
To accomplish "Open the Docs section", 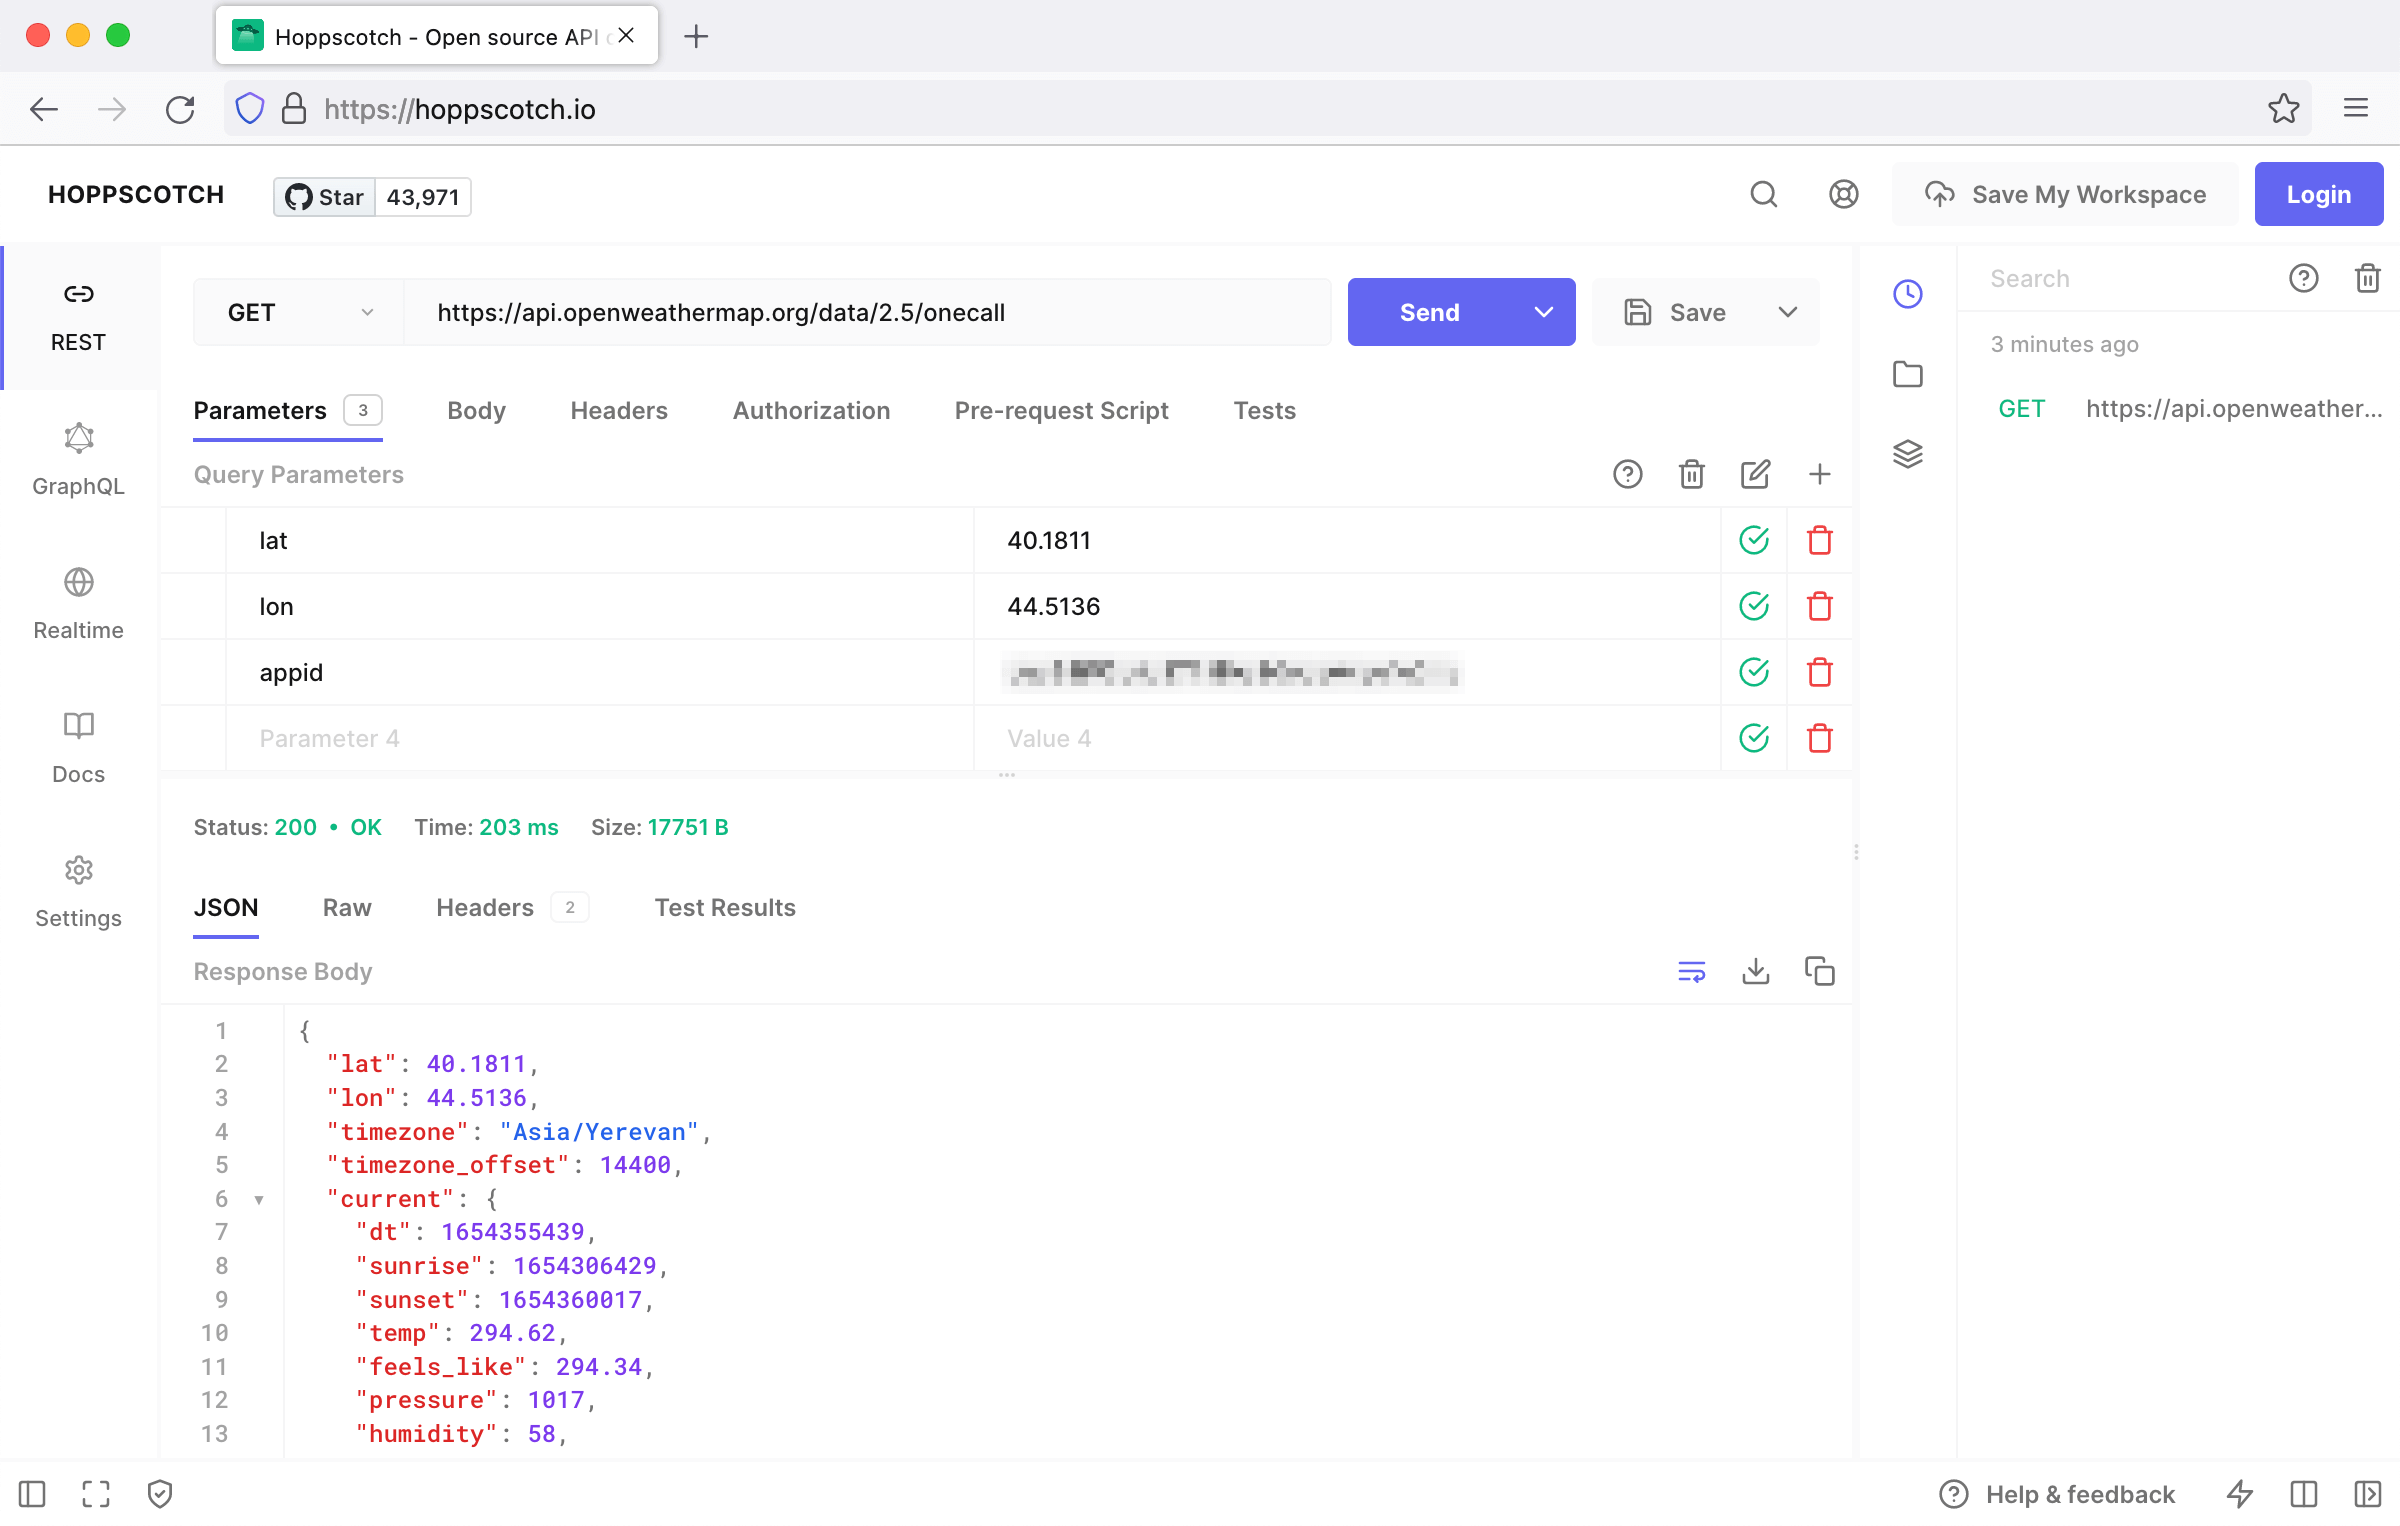I will point(78,749).
